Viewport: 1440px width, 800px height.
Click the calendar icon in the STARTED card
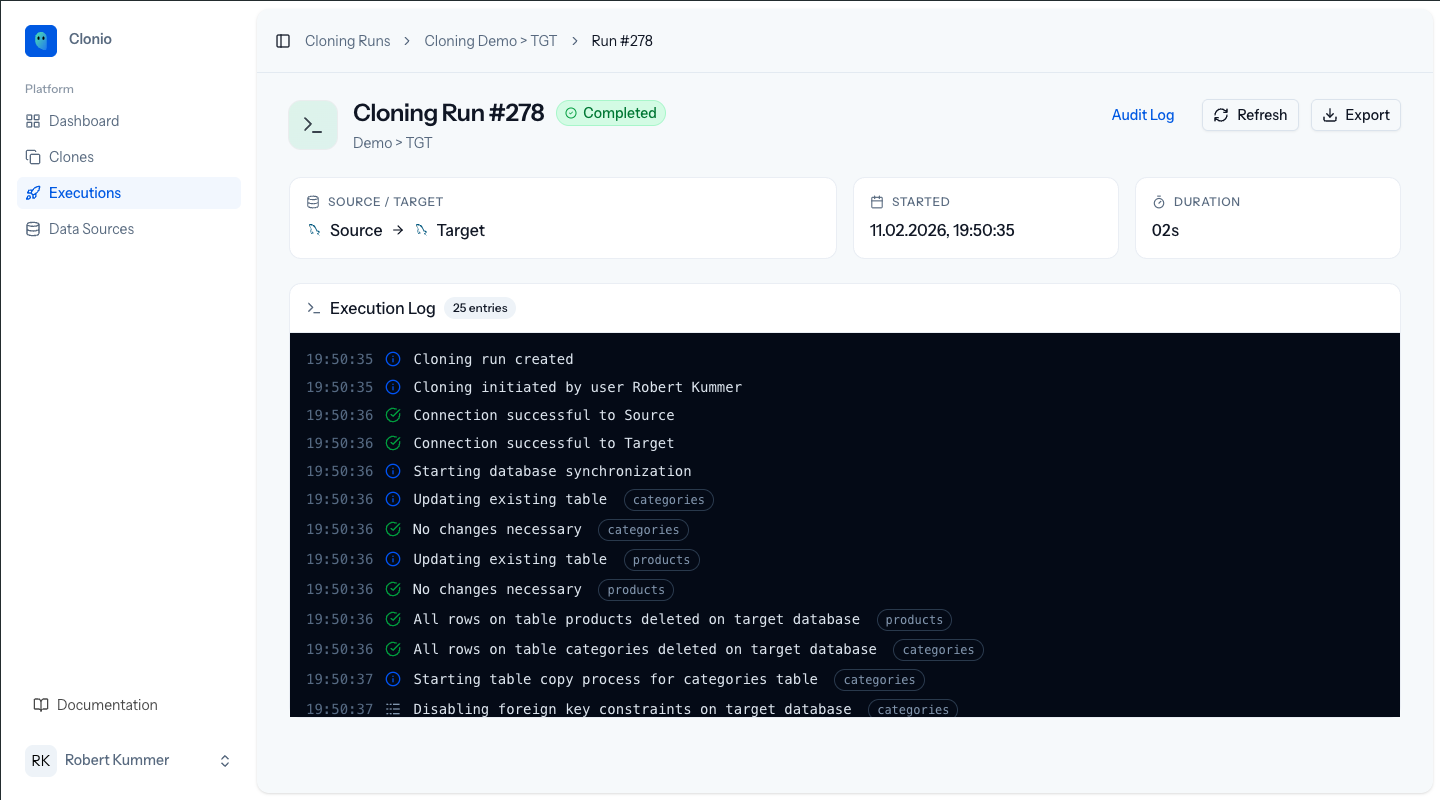click(877, 201)
